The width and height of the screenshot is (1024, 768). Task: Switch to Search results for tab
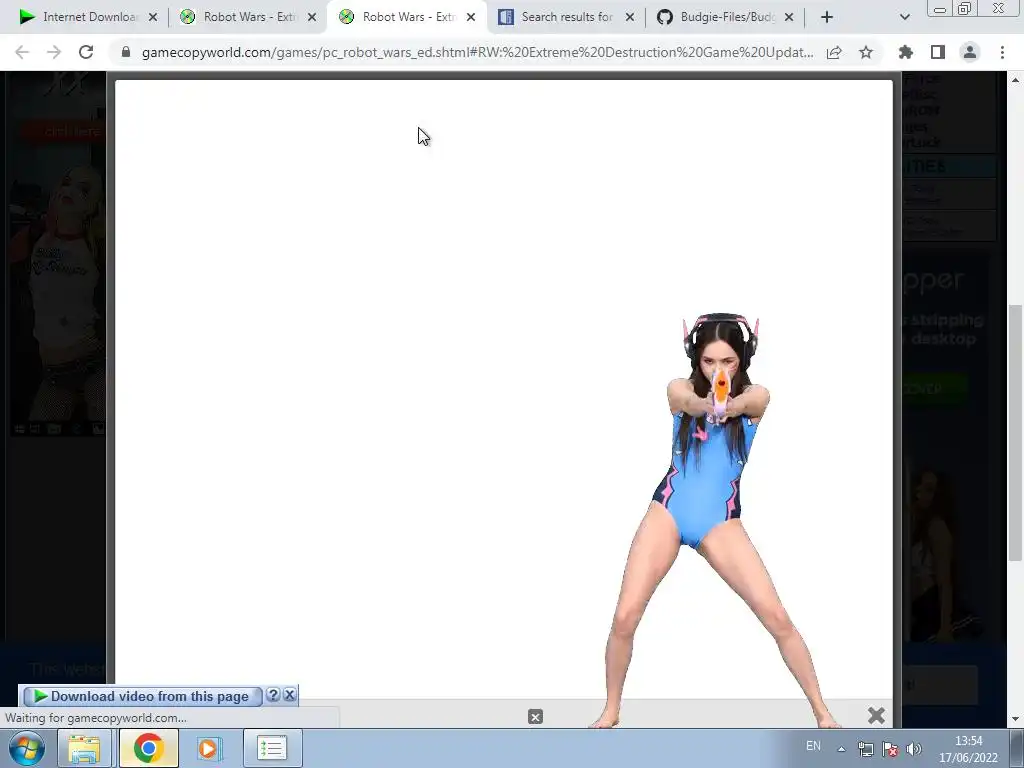(556, 17)
